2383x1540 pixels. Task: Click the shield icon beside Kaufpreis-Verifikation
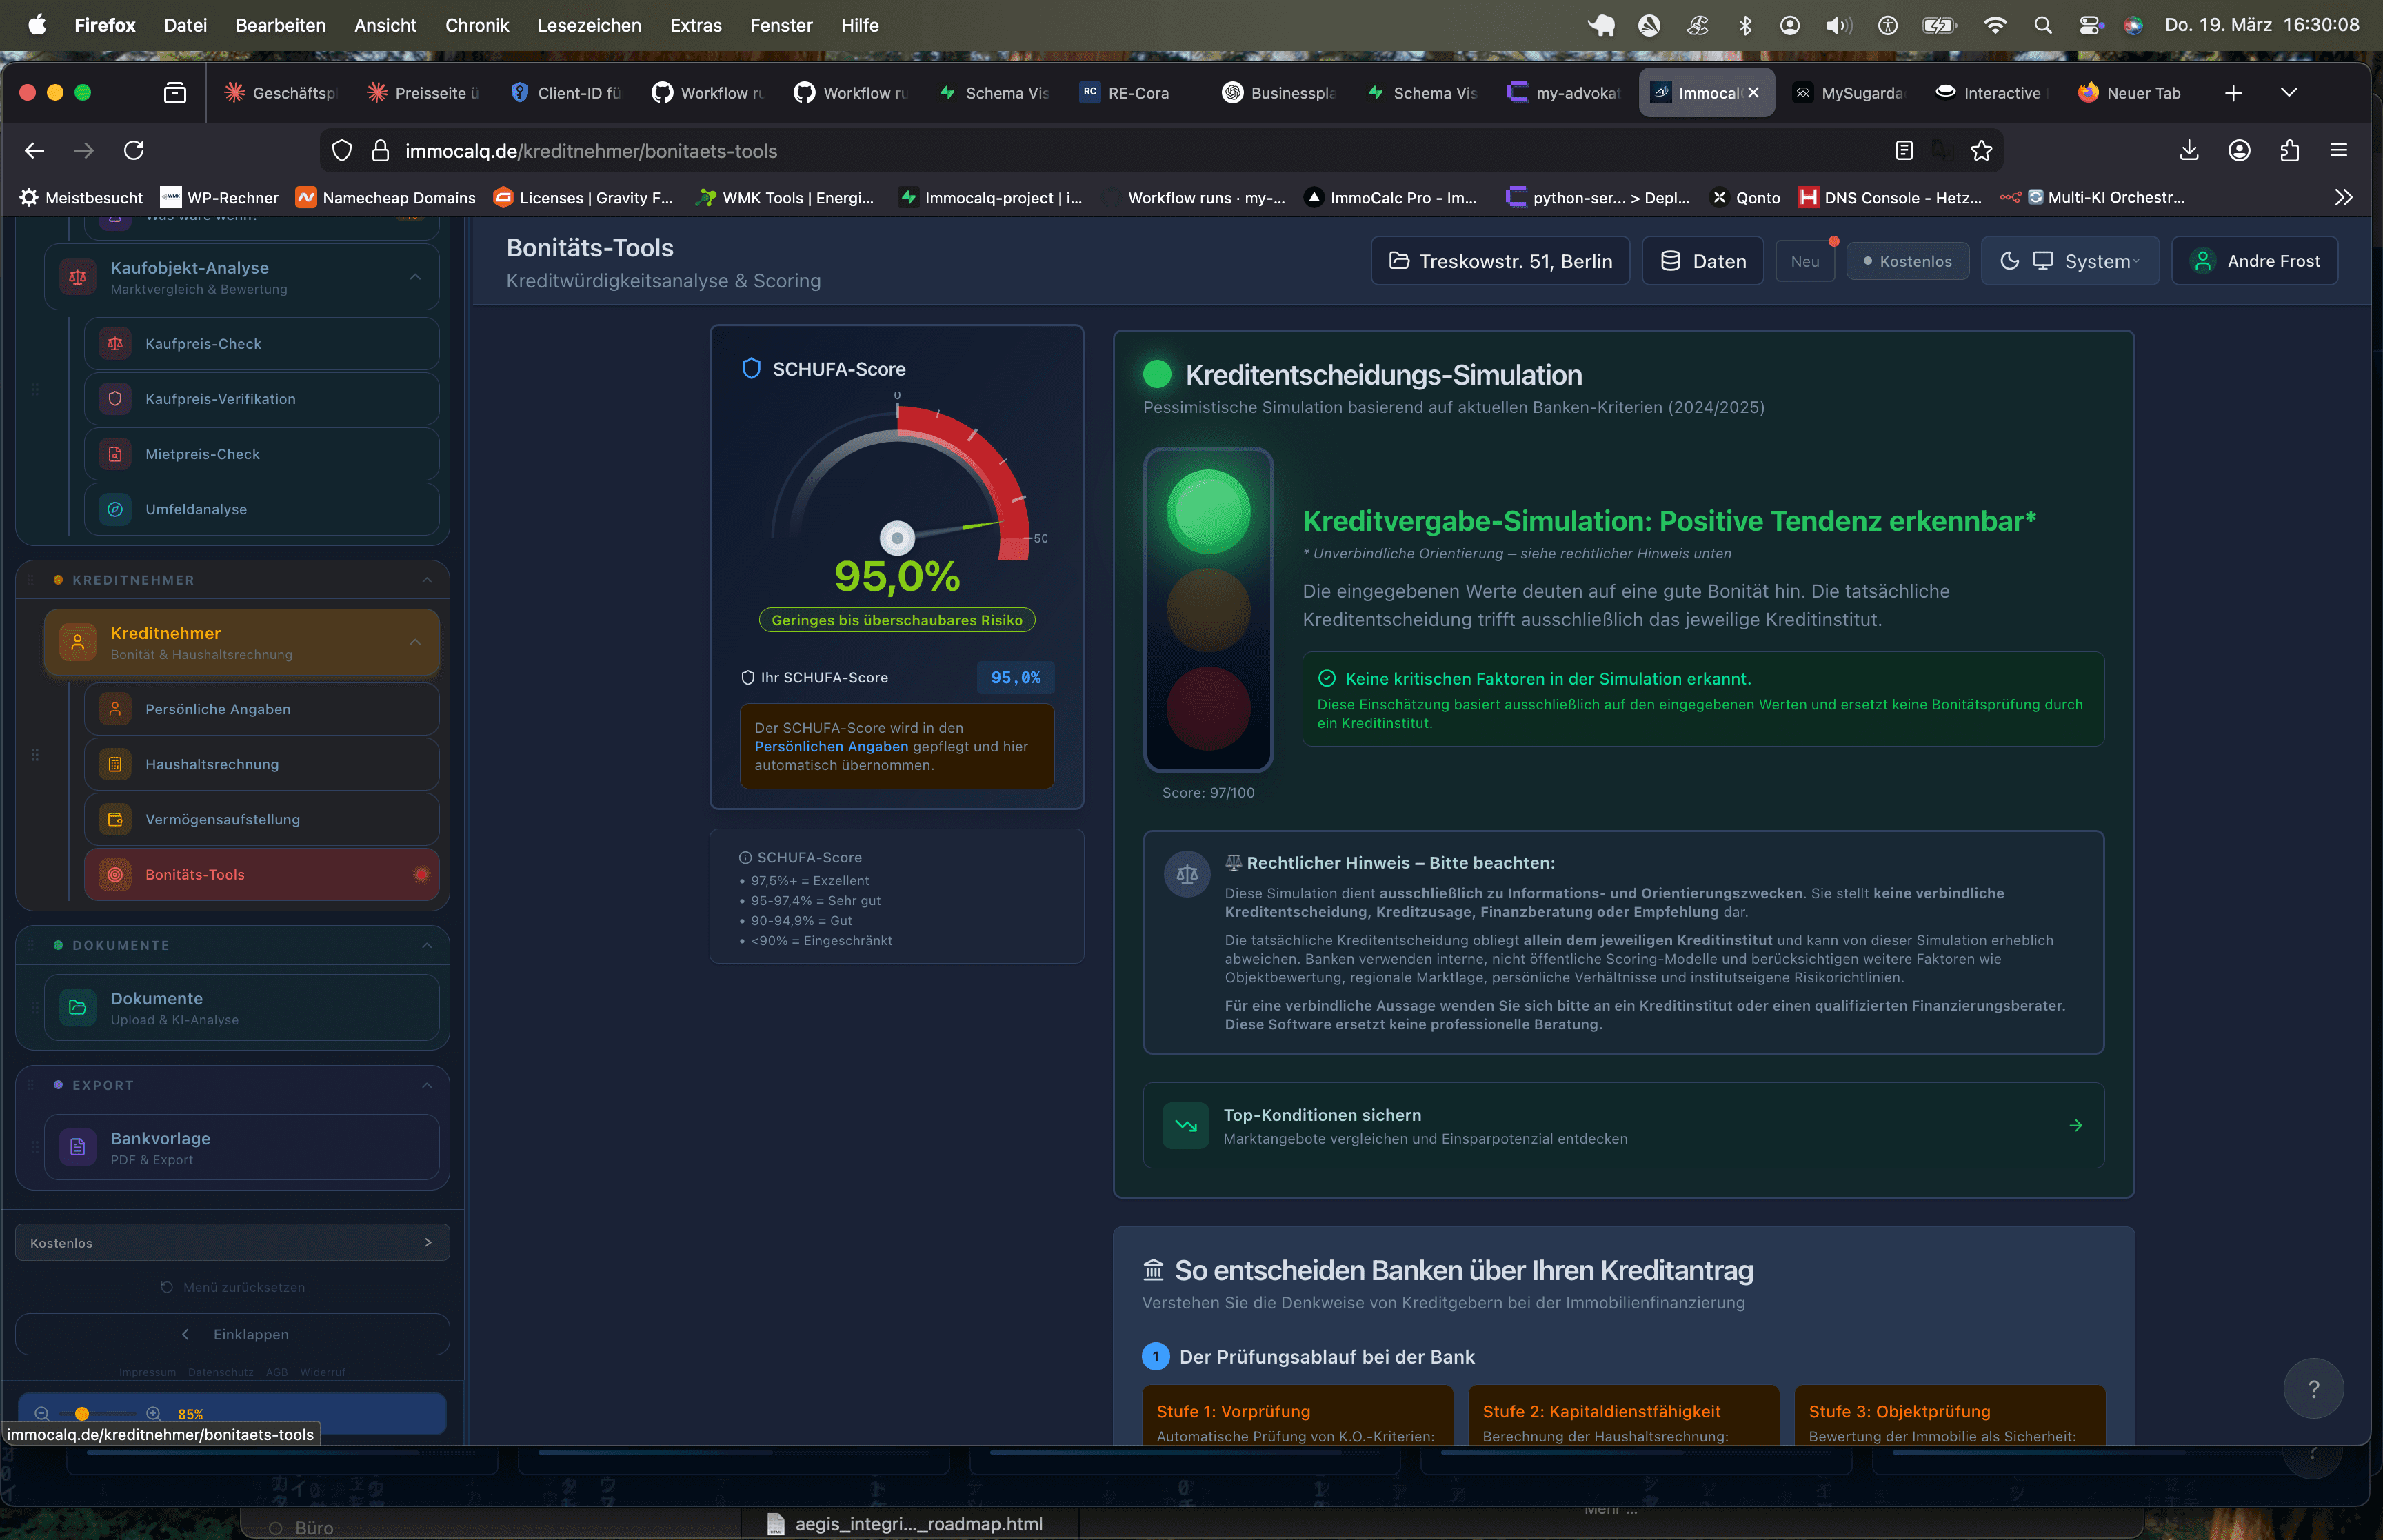115,399
